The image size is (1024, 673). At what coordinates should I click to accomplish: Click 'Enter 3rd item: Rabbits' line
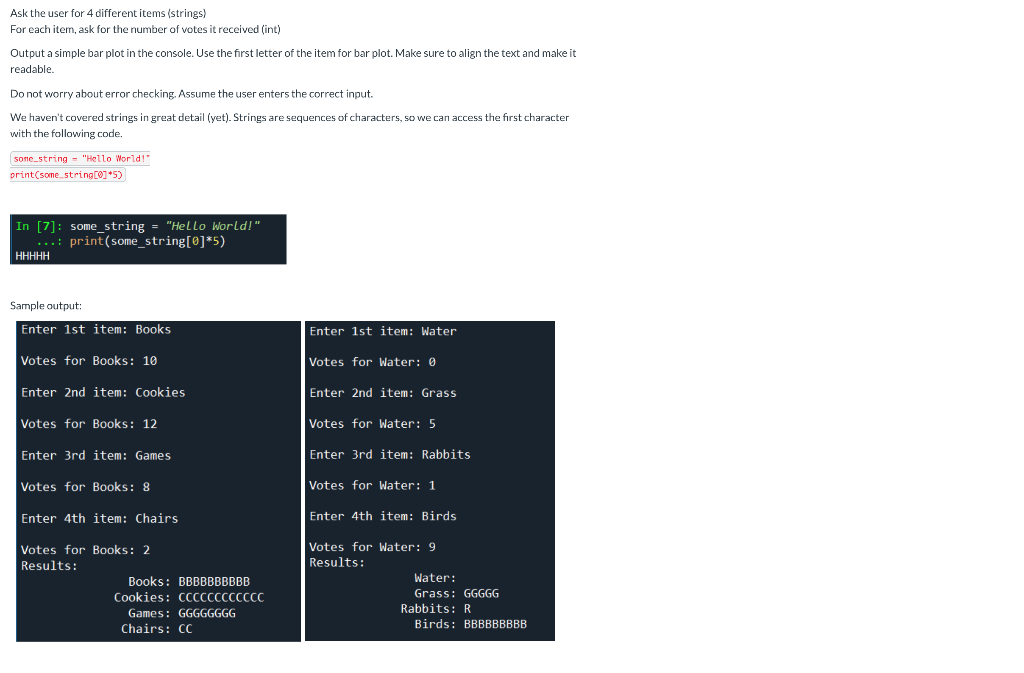390,454
